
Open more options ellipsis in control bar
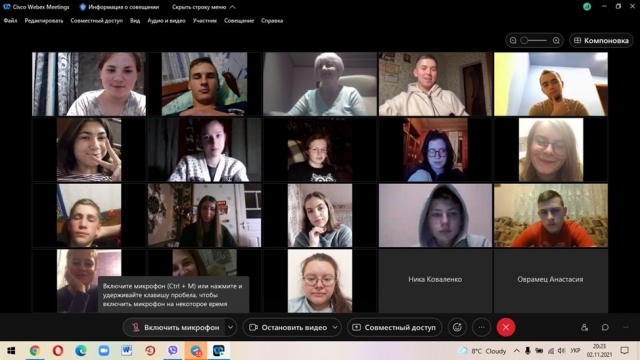pos(482,327)
